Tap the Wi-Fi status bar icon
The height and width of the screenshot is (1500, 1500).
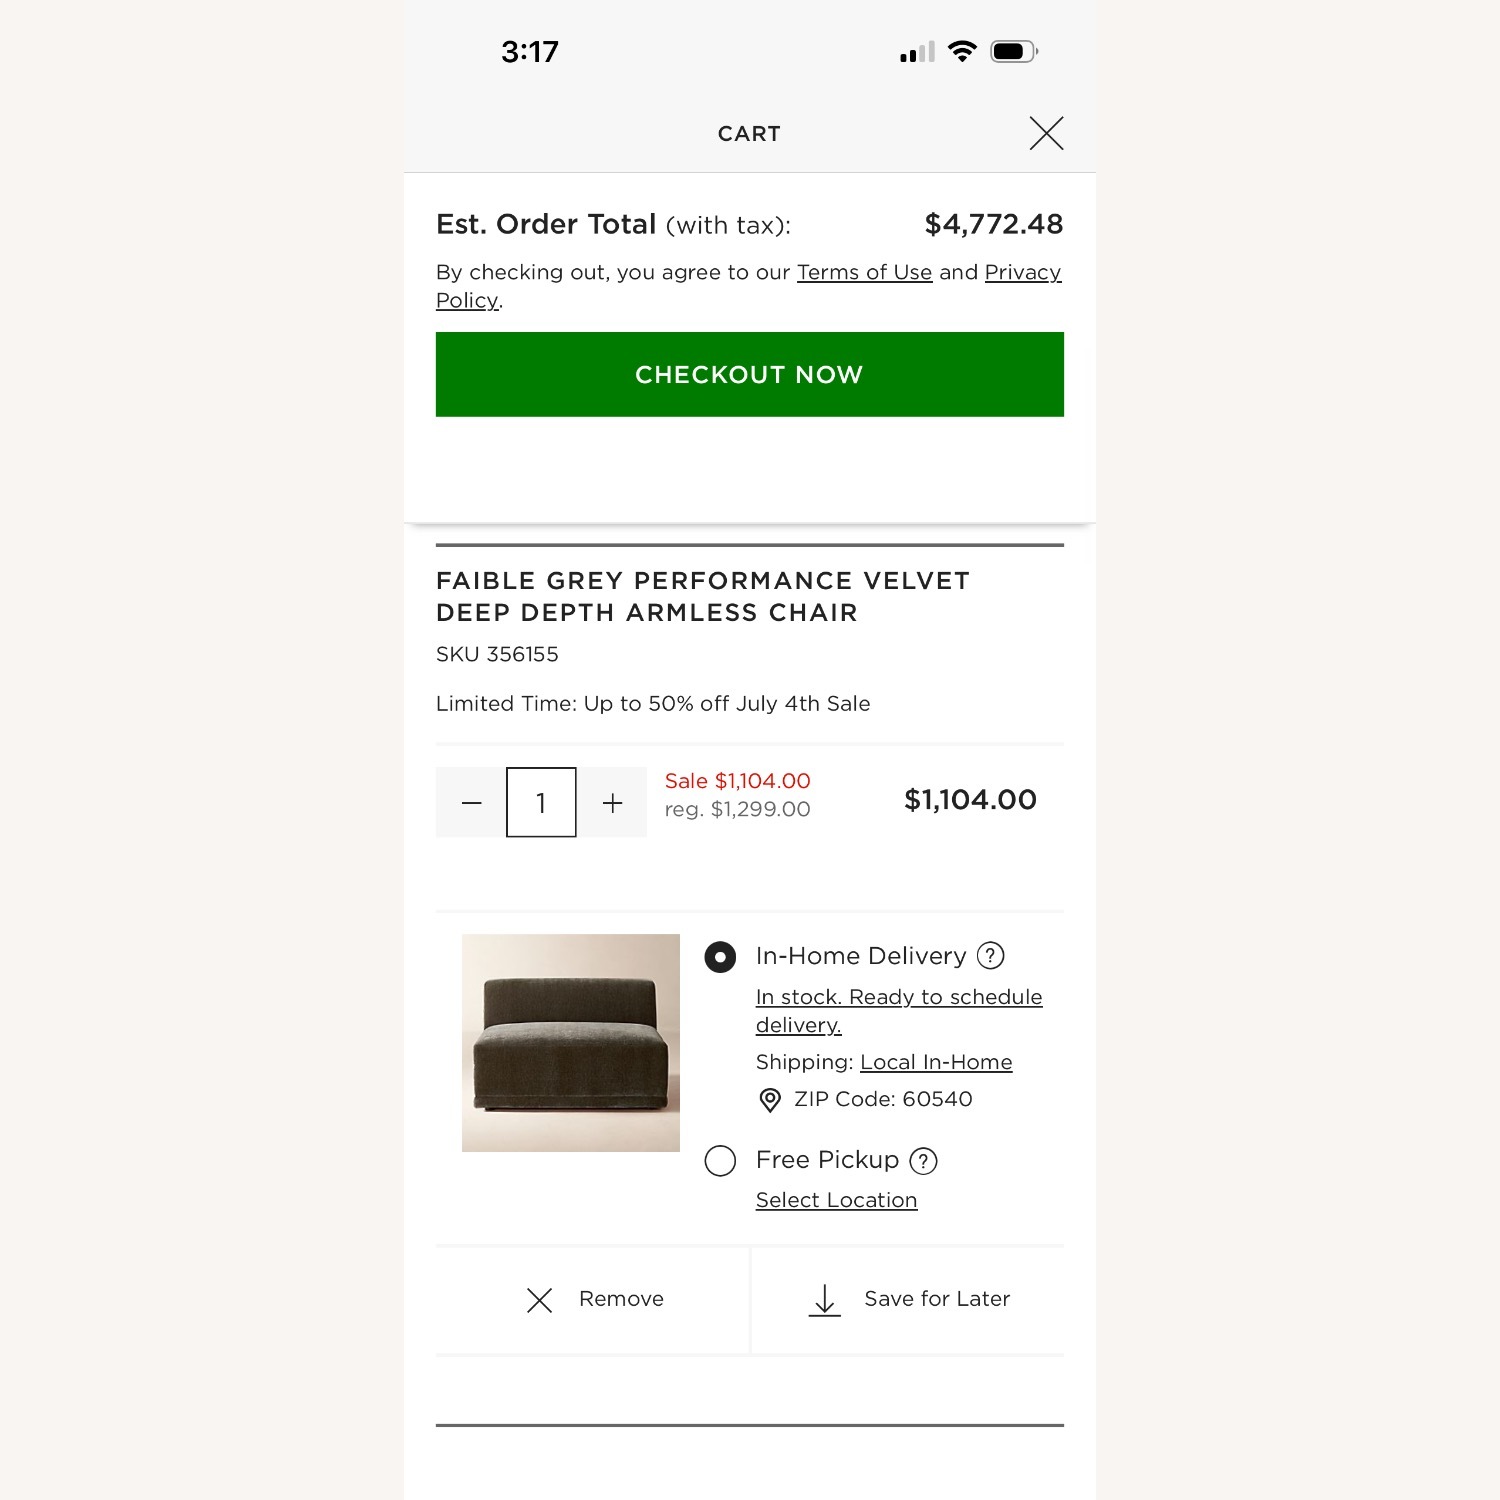[962, 51]
